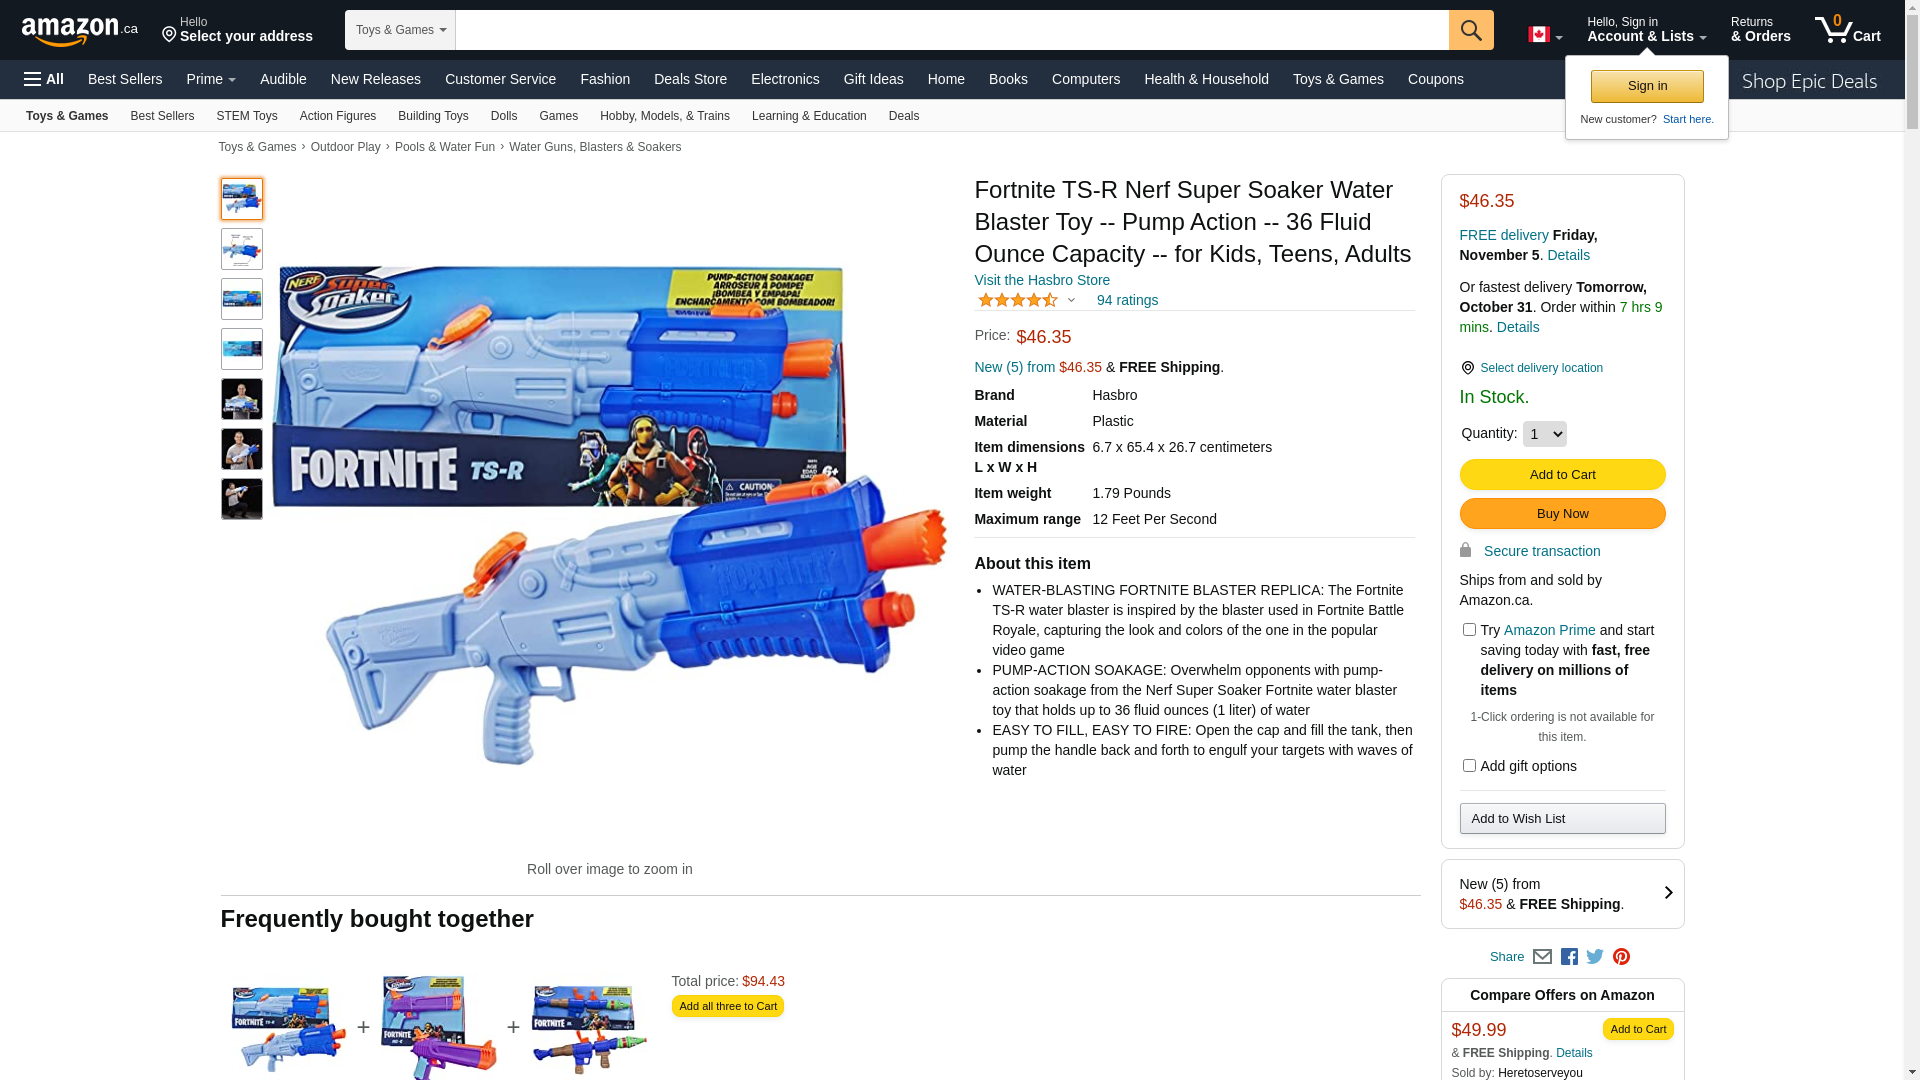The width and height of the screenshot is (1920, 1080).
Task: Go to Amazon.ca home logo
Action: (x=80, y=30)
